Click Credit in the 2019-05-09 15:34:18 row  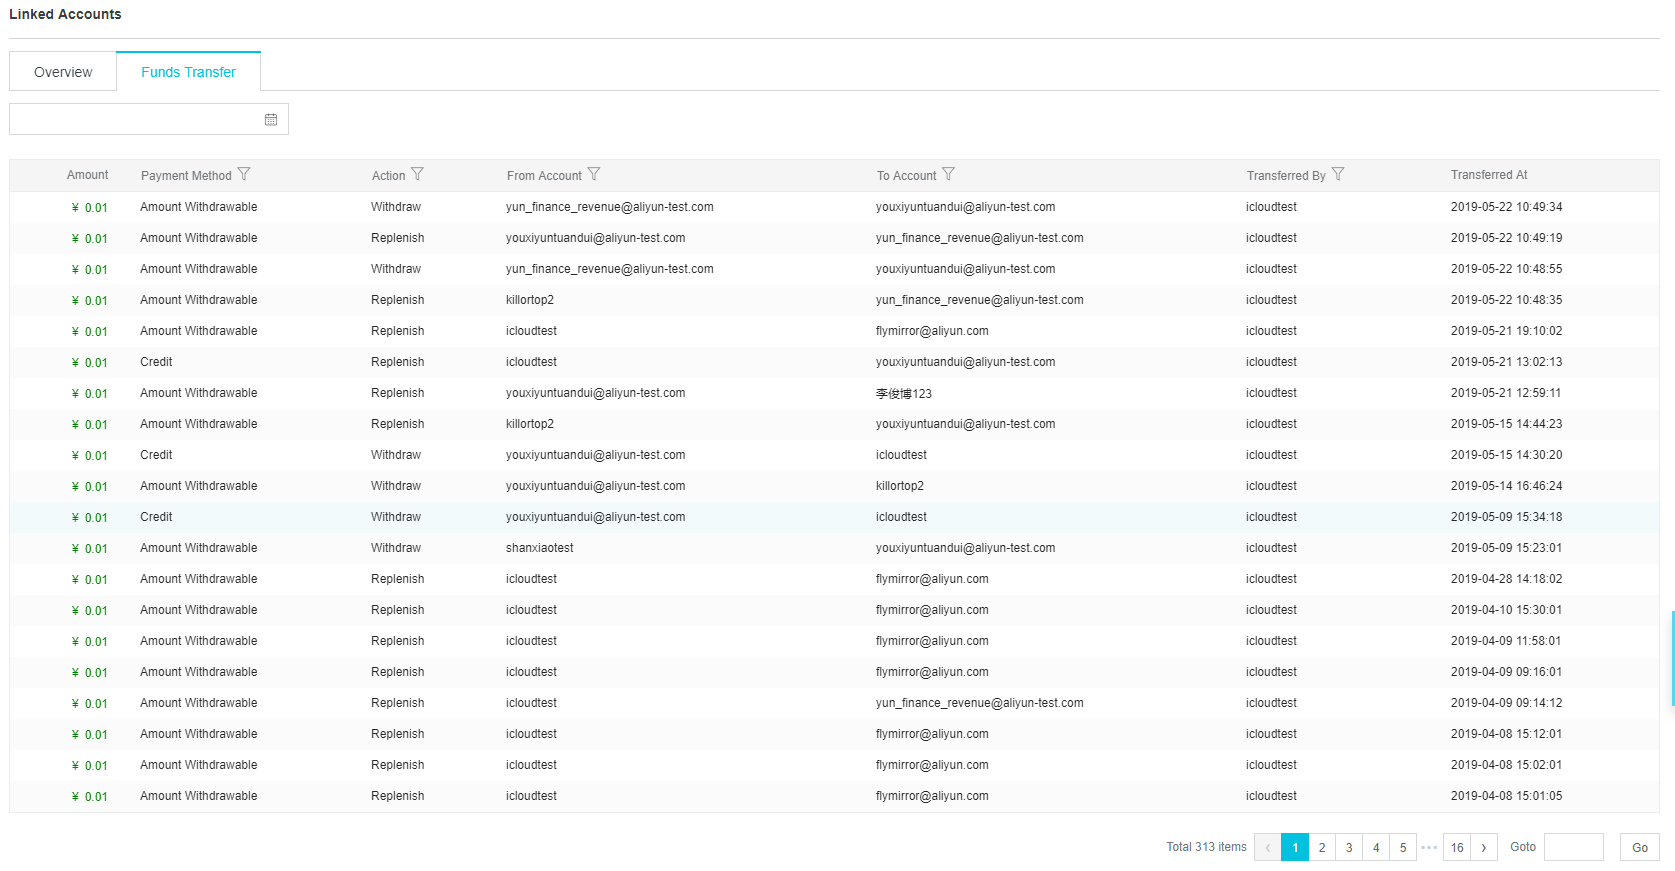click(156, 517)
